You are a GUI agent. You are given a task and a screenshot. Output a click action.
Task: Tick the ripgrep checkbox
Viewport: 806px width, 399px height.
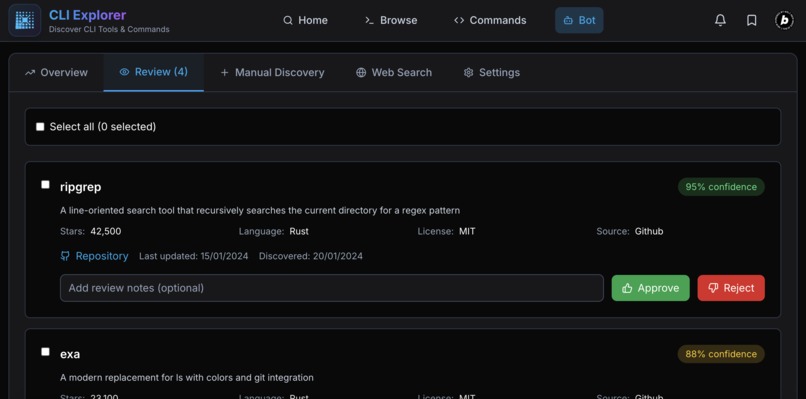[x=45, y=185]
